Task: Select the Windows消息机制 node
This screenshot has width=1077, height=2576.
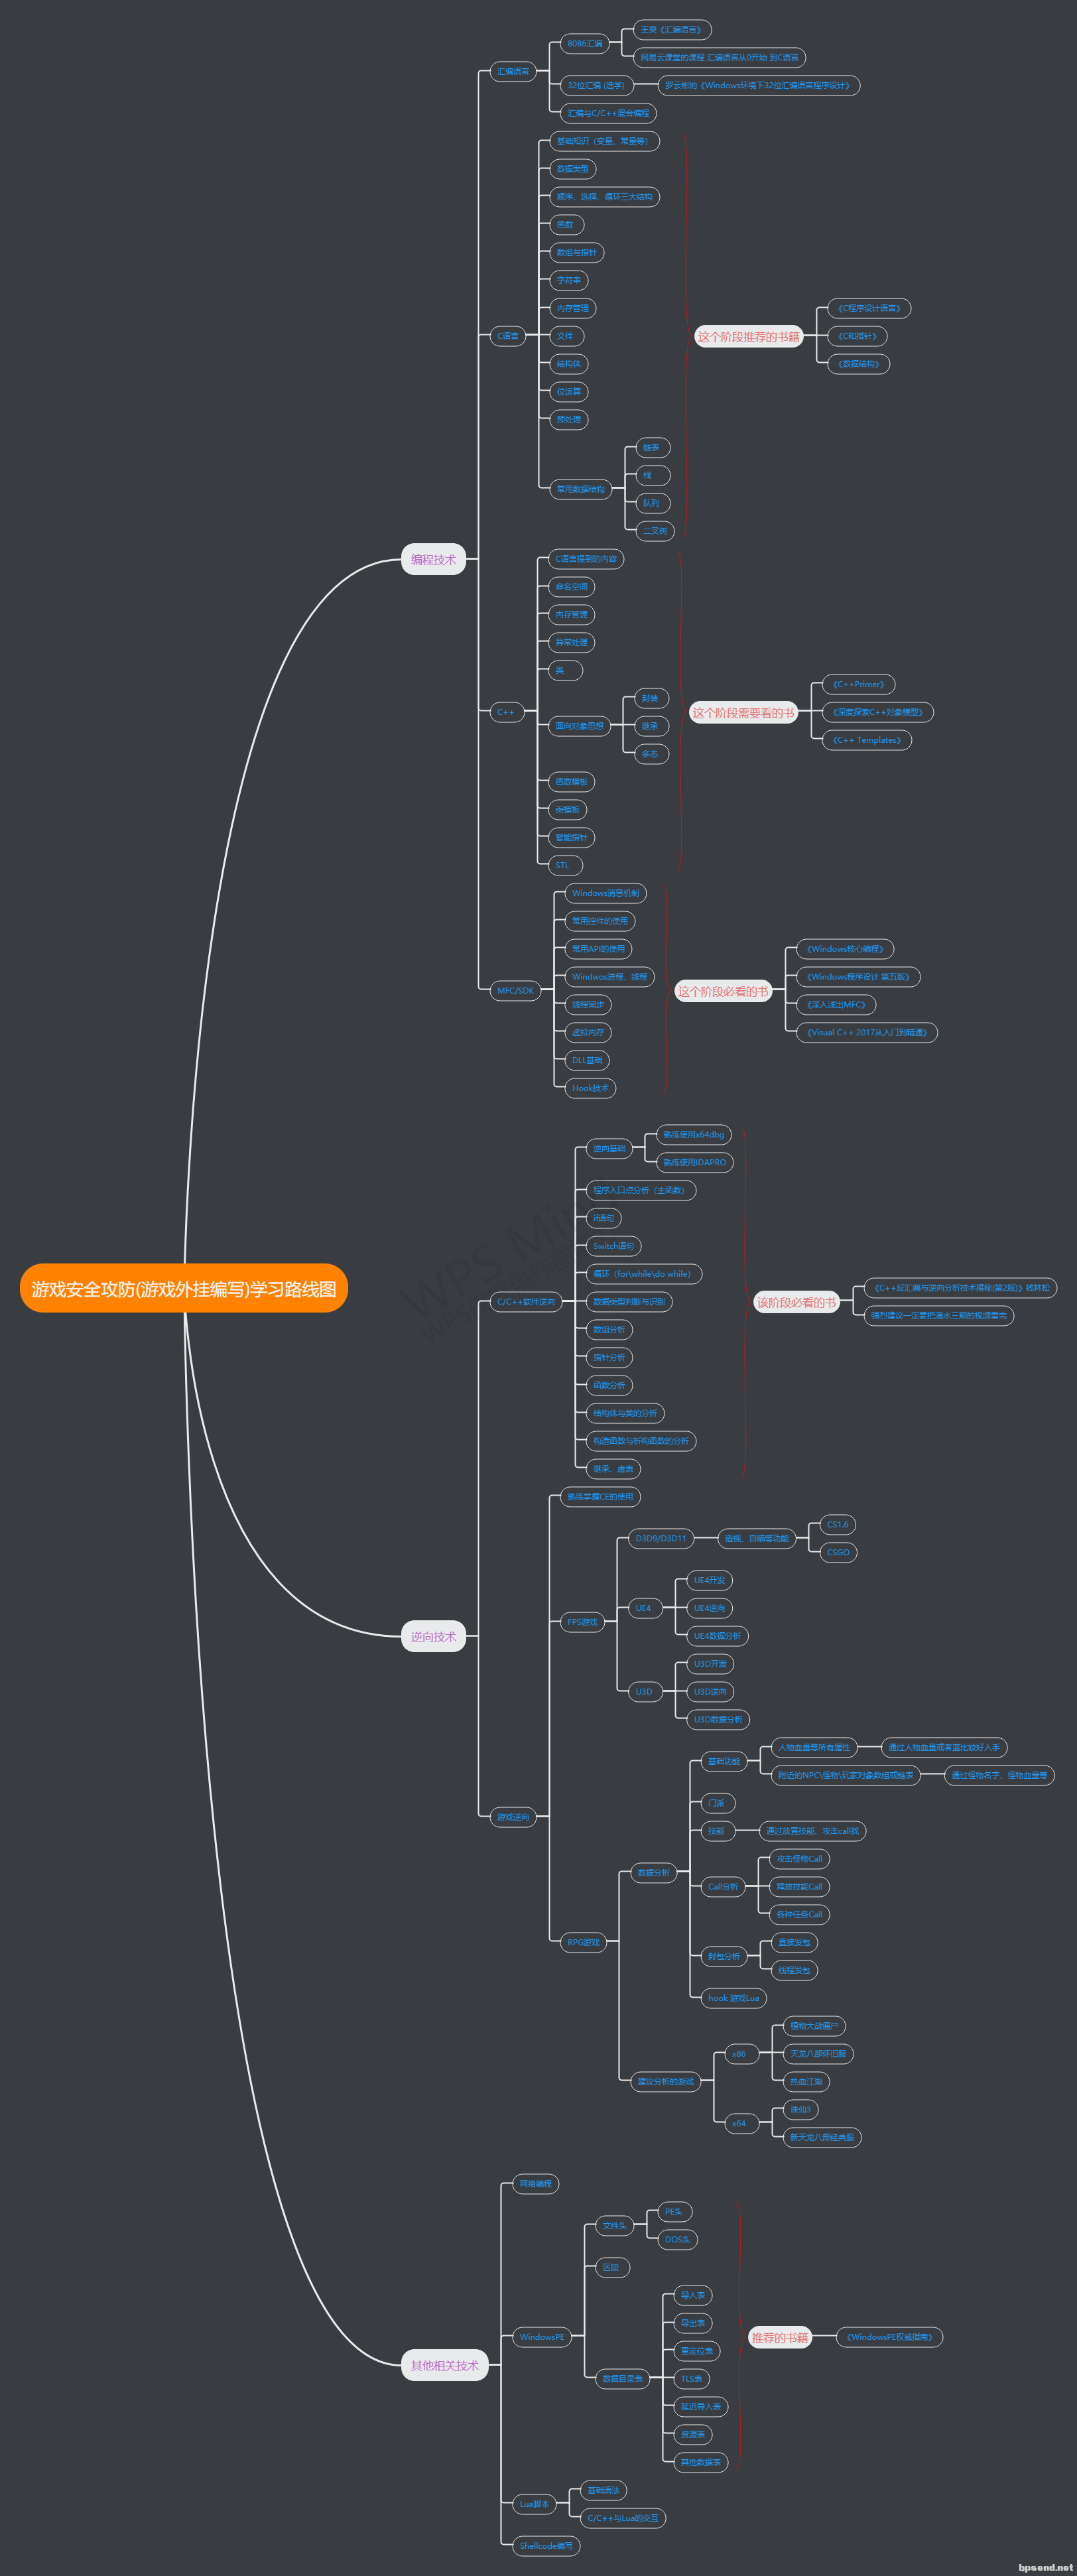Action: click(606, 893)
